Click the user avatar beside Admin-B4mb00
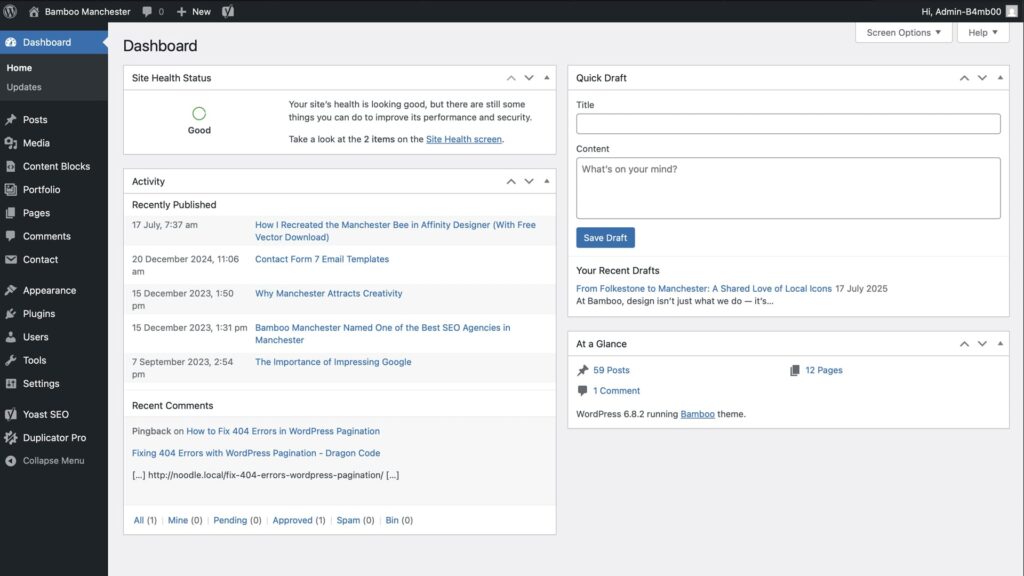This screenshot has width=1024, height=576. pyautogui.click(x=1012, y=11)
